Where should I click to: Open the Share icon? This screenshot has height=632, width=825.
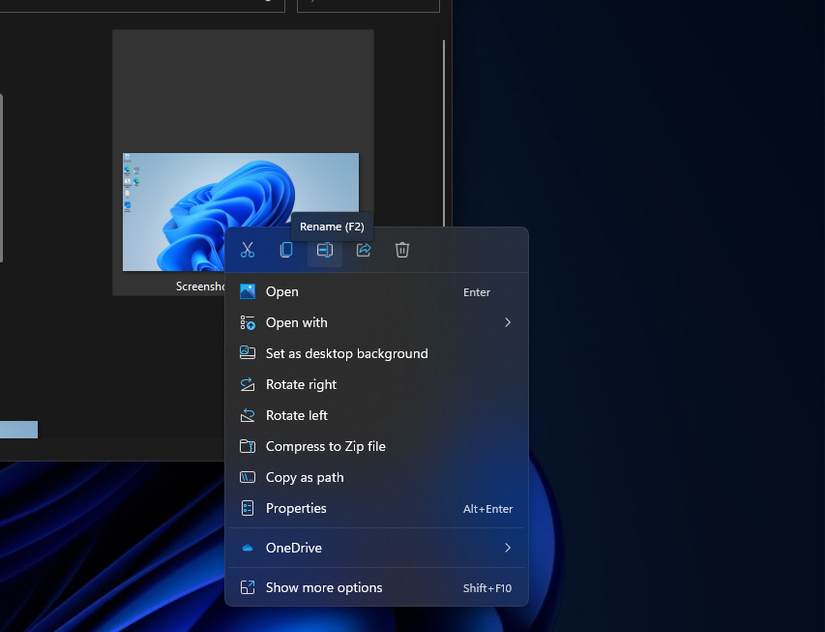coord(363,250)
